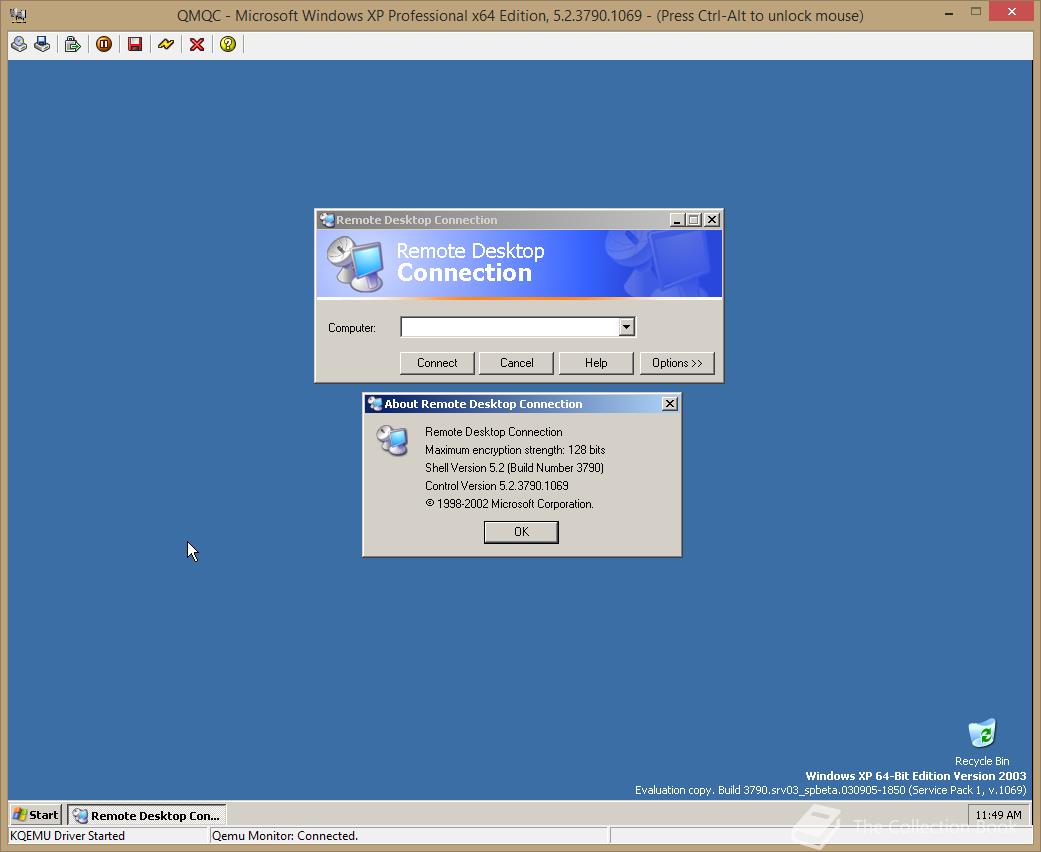
Task: Maximize the QMQC host window
Action: [976, 13]
